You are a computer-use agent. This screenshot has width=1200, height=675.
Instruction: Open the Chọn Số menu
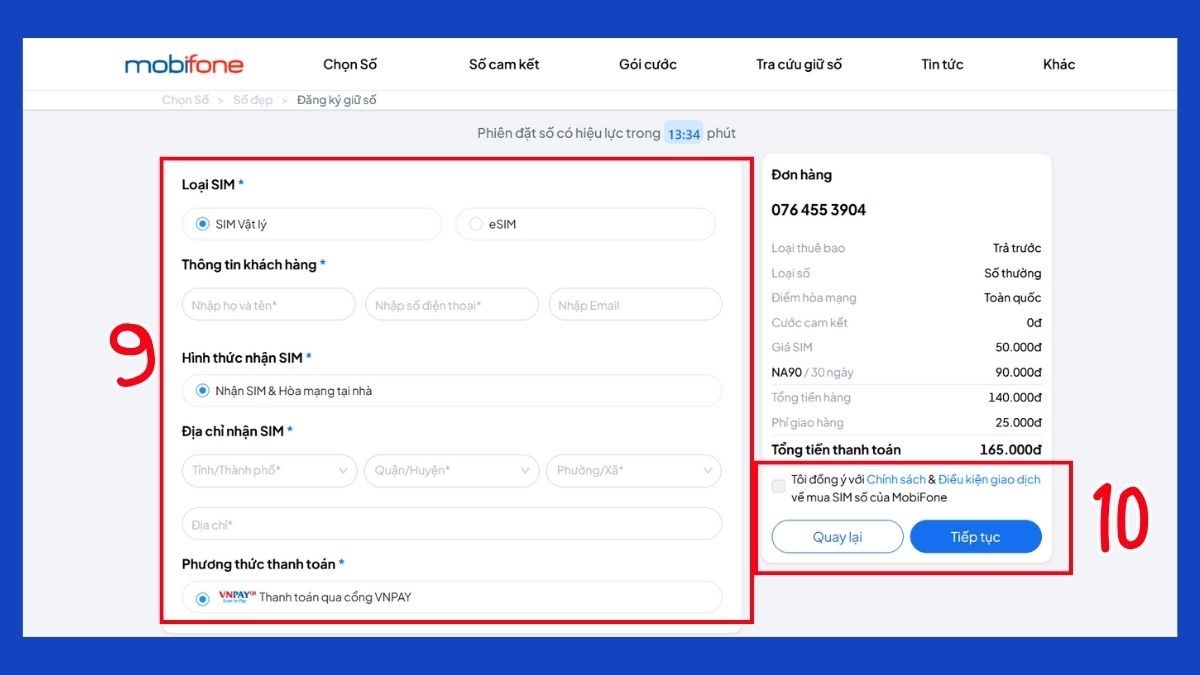point(350,64)
